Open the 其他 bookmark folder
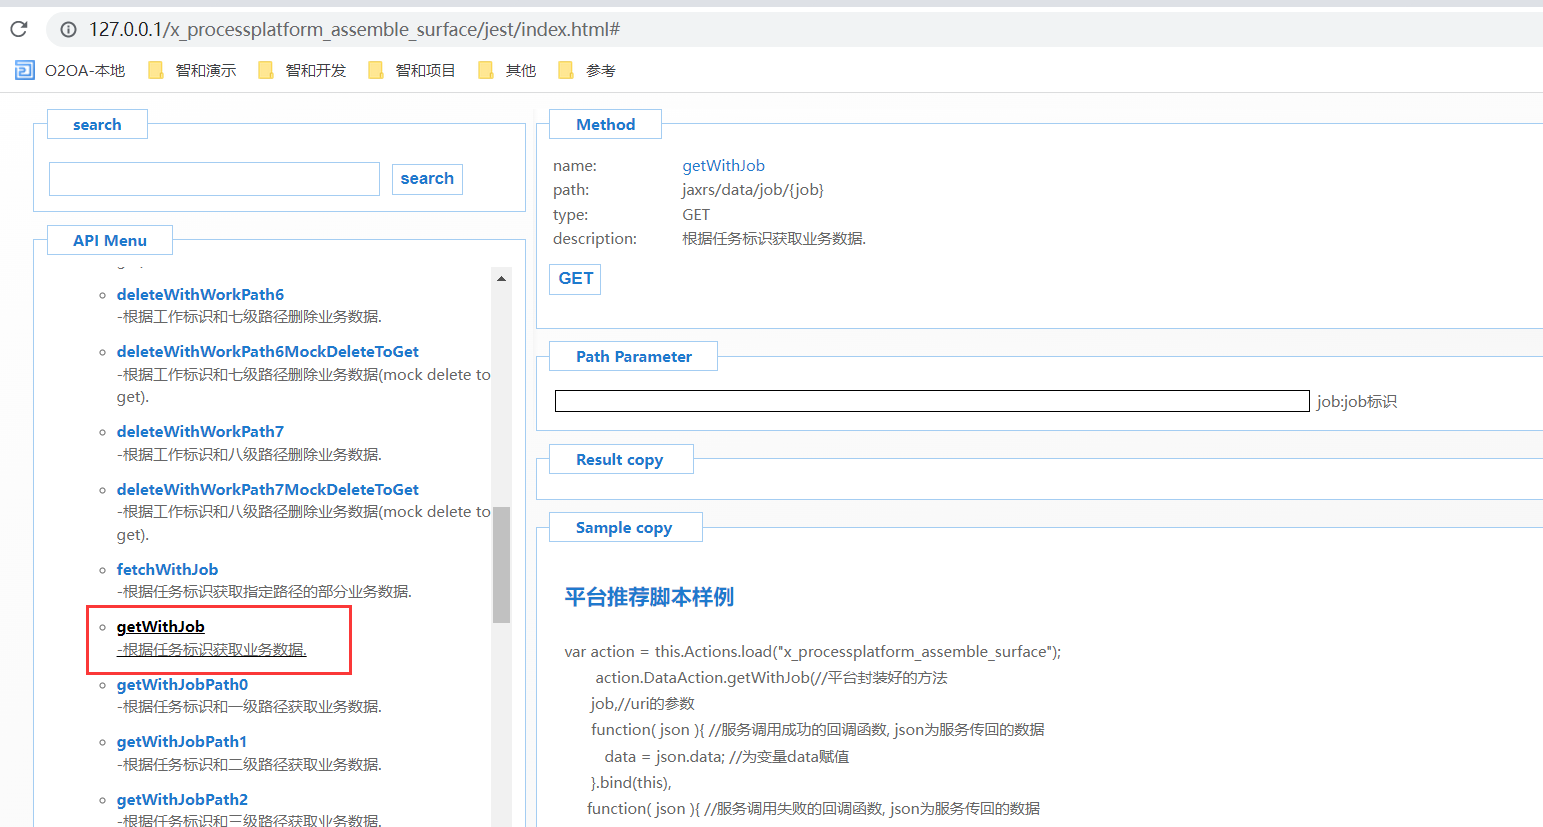 click(x=508, y=70)
